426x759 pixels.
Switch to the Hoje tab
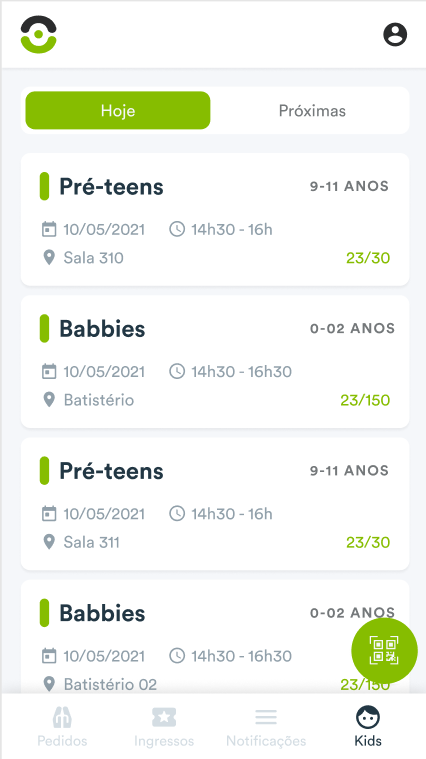pos(118,110)
